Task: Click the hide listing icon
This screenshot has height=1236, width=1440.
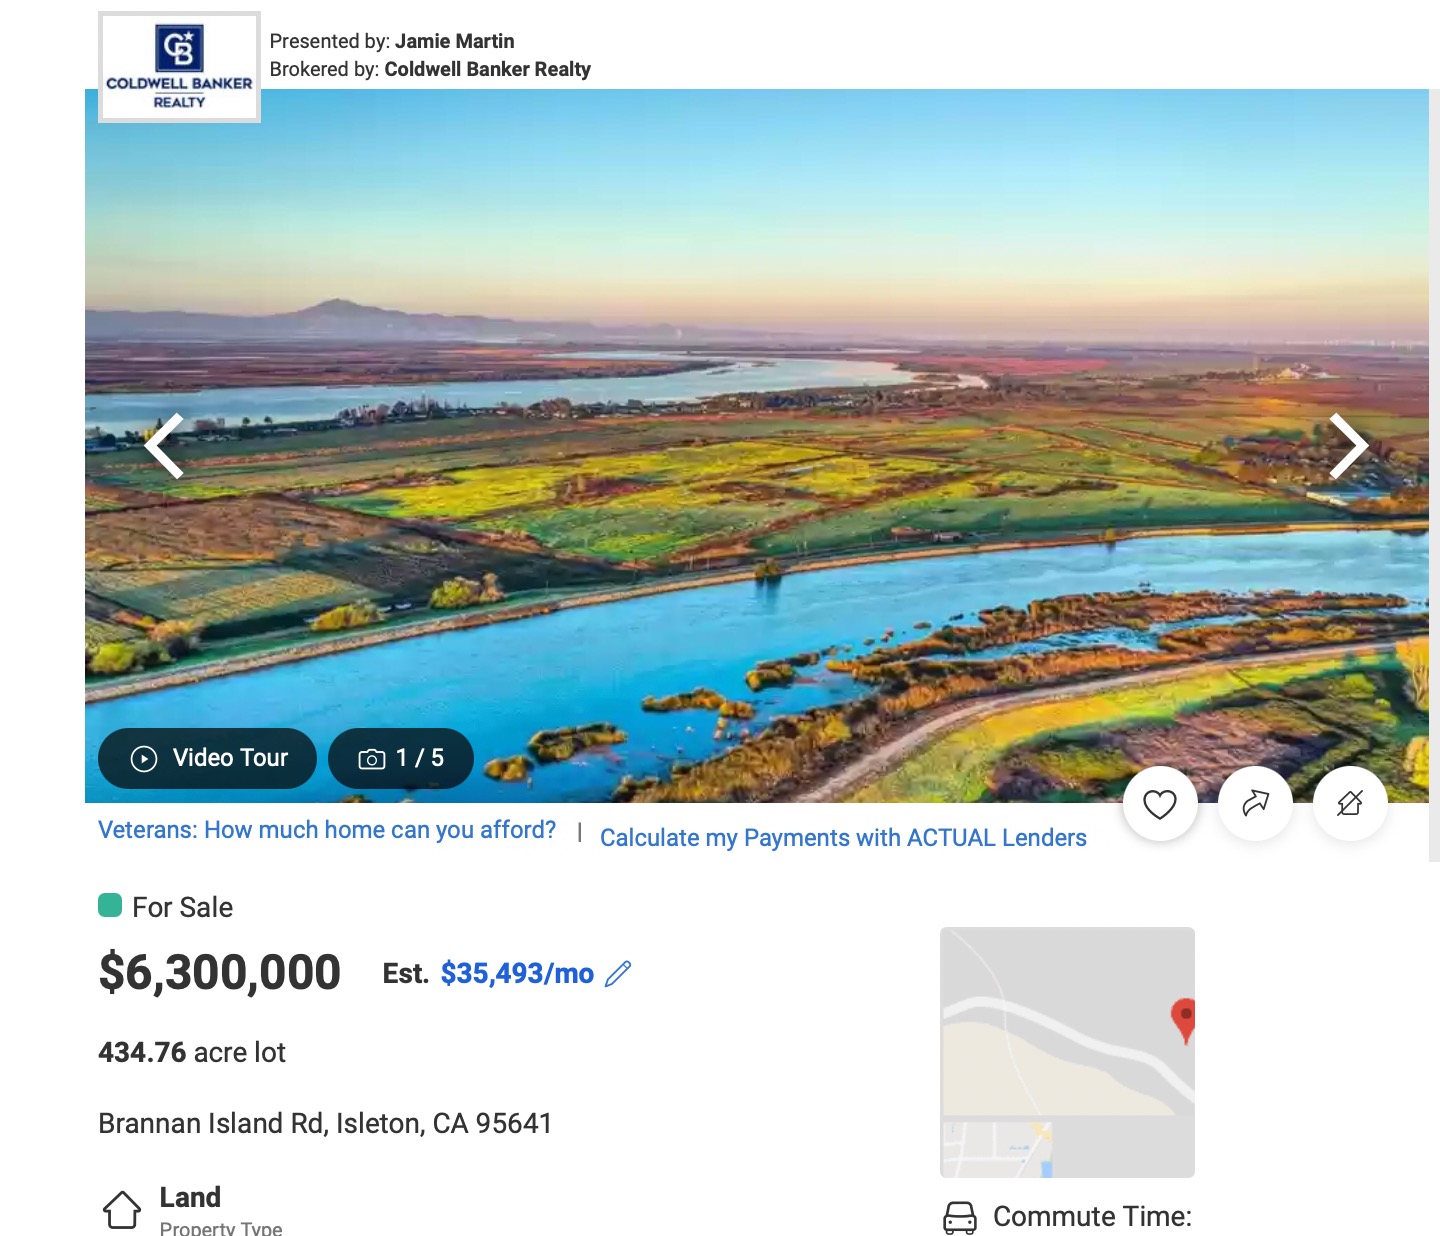Action: point(1350,804)
